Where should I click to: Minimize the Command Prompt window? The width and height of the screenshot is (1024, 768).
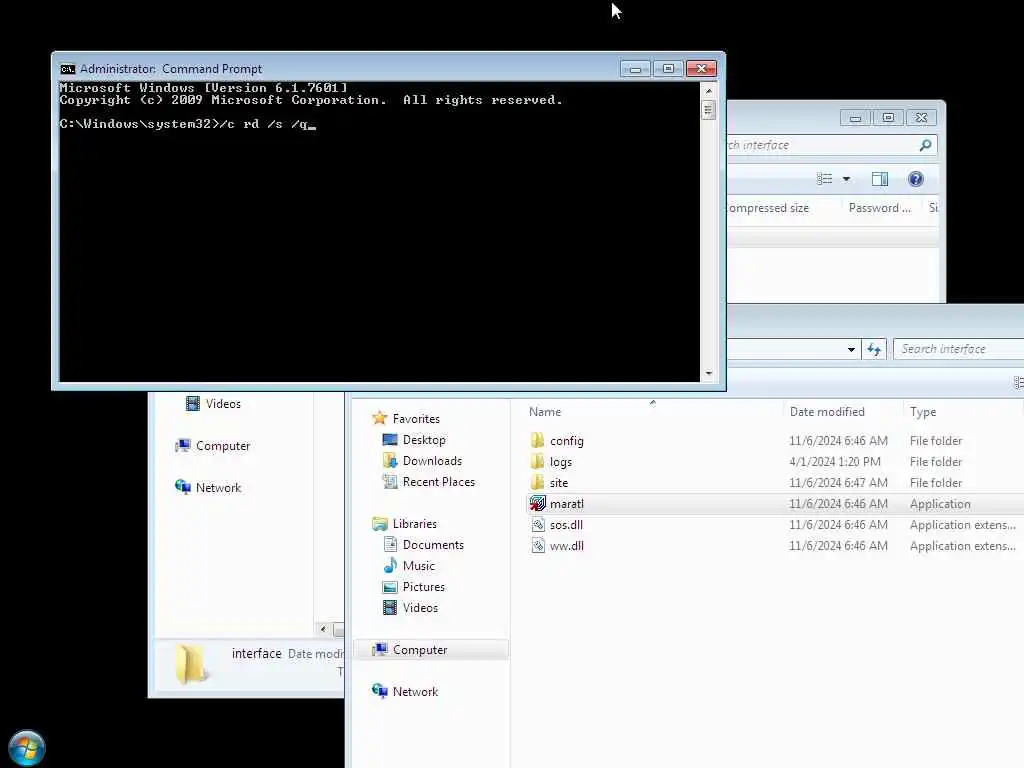click(635, 69)
